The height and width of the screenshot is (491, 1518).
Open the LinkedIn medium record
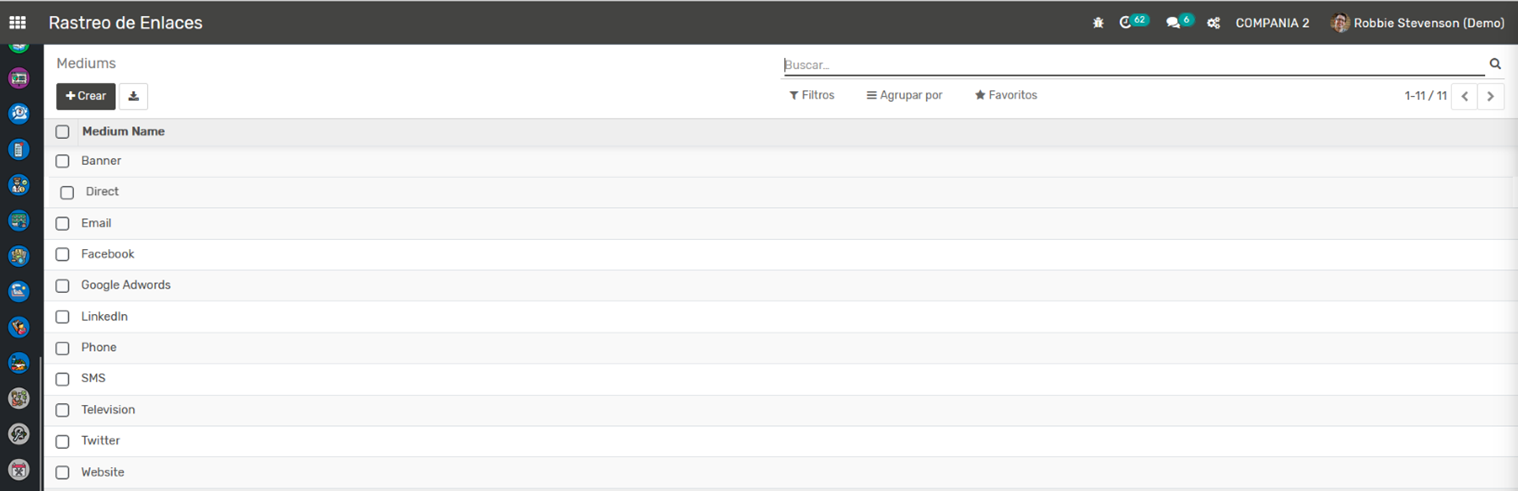tap(105, 317)
